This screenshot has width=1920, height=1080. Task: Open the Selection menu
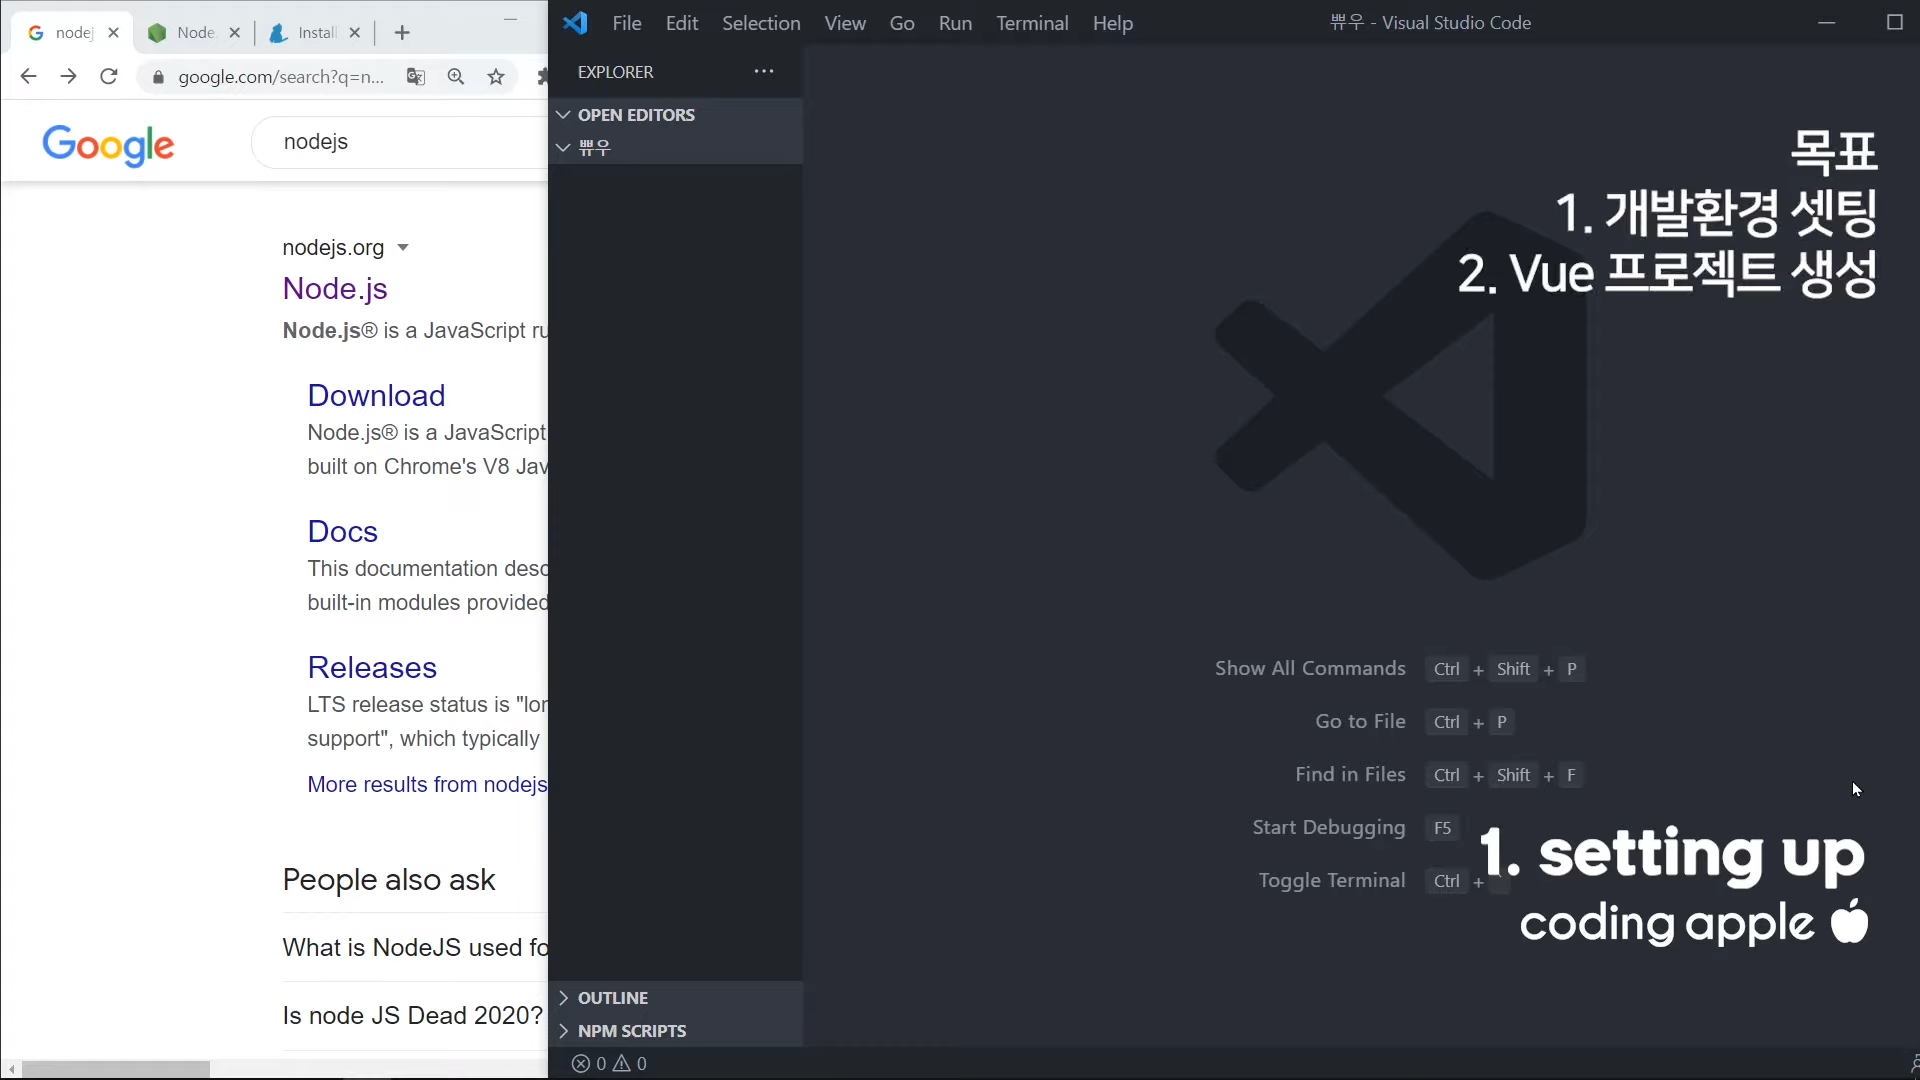click(761, 23)
